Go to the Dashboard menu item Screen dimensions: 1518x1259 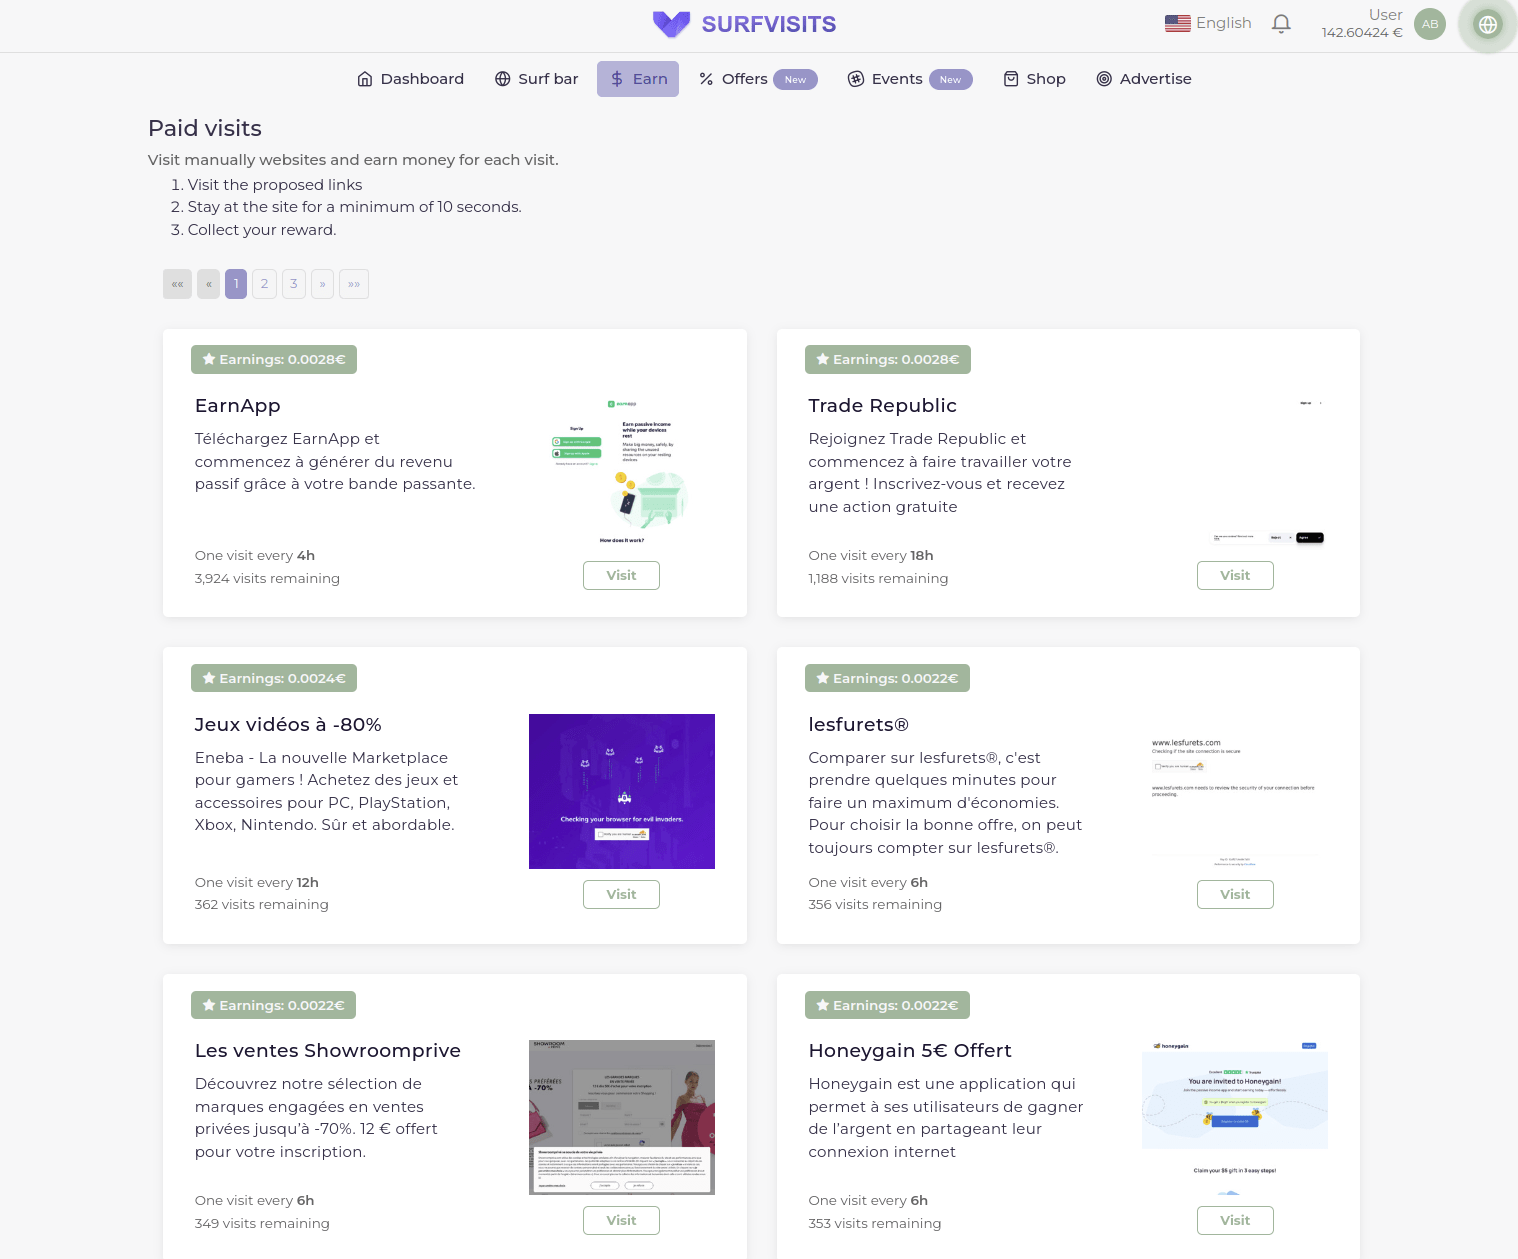click(x=411, y=79)
